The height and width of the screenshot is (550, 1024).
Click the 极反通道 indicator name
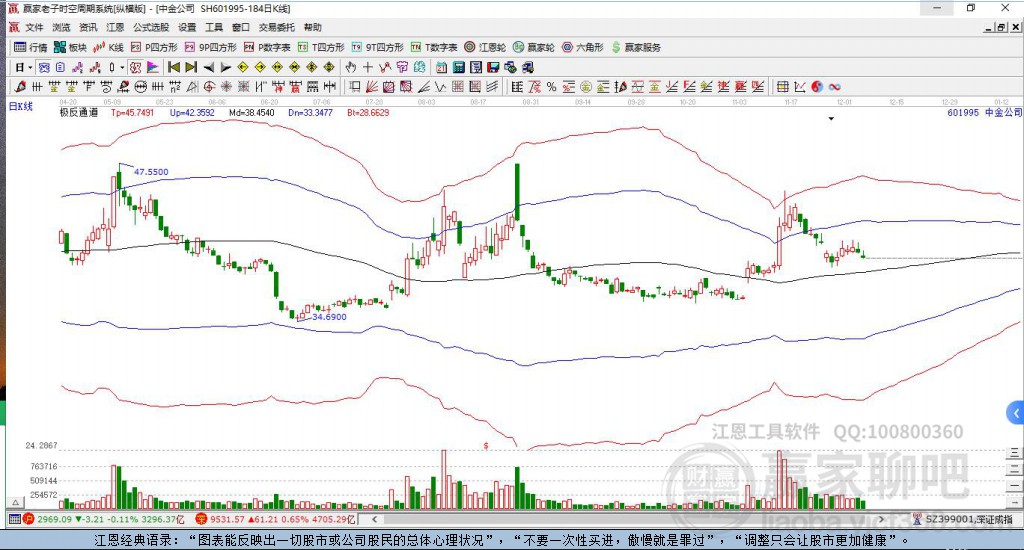coord(79,112)
